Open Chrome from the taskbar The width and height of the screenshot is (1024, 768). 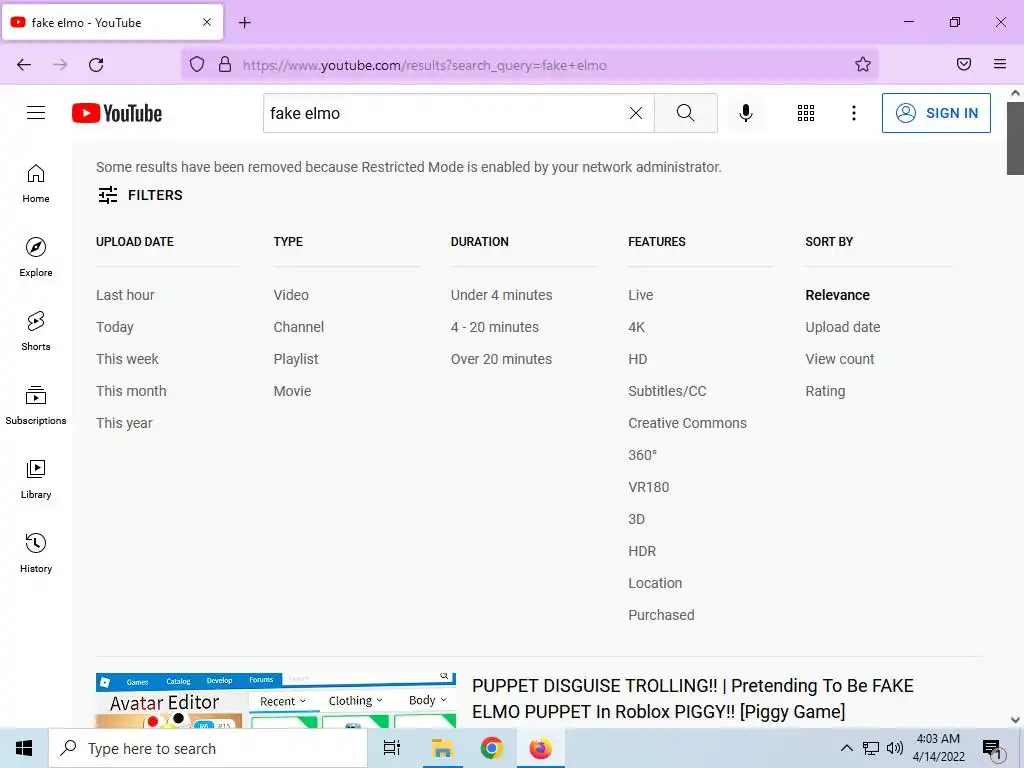tap(491, 748)
